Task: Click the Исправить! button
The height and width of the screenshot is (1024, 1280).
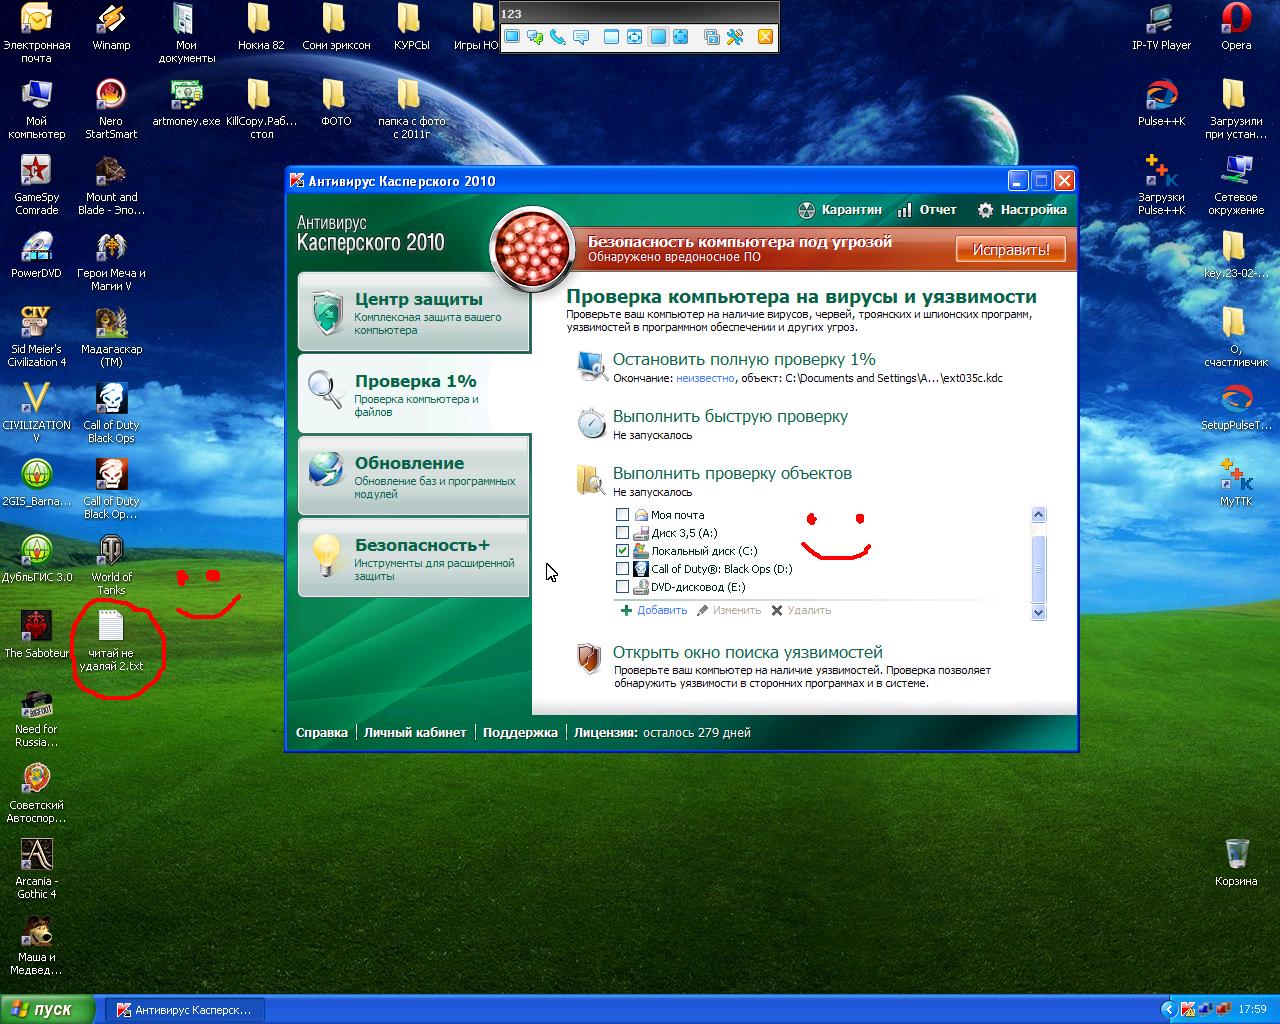Action: [x=1010, y=249]
